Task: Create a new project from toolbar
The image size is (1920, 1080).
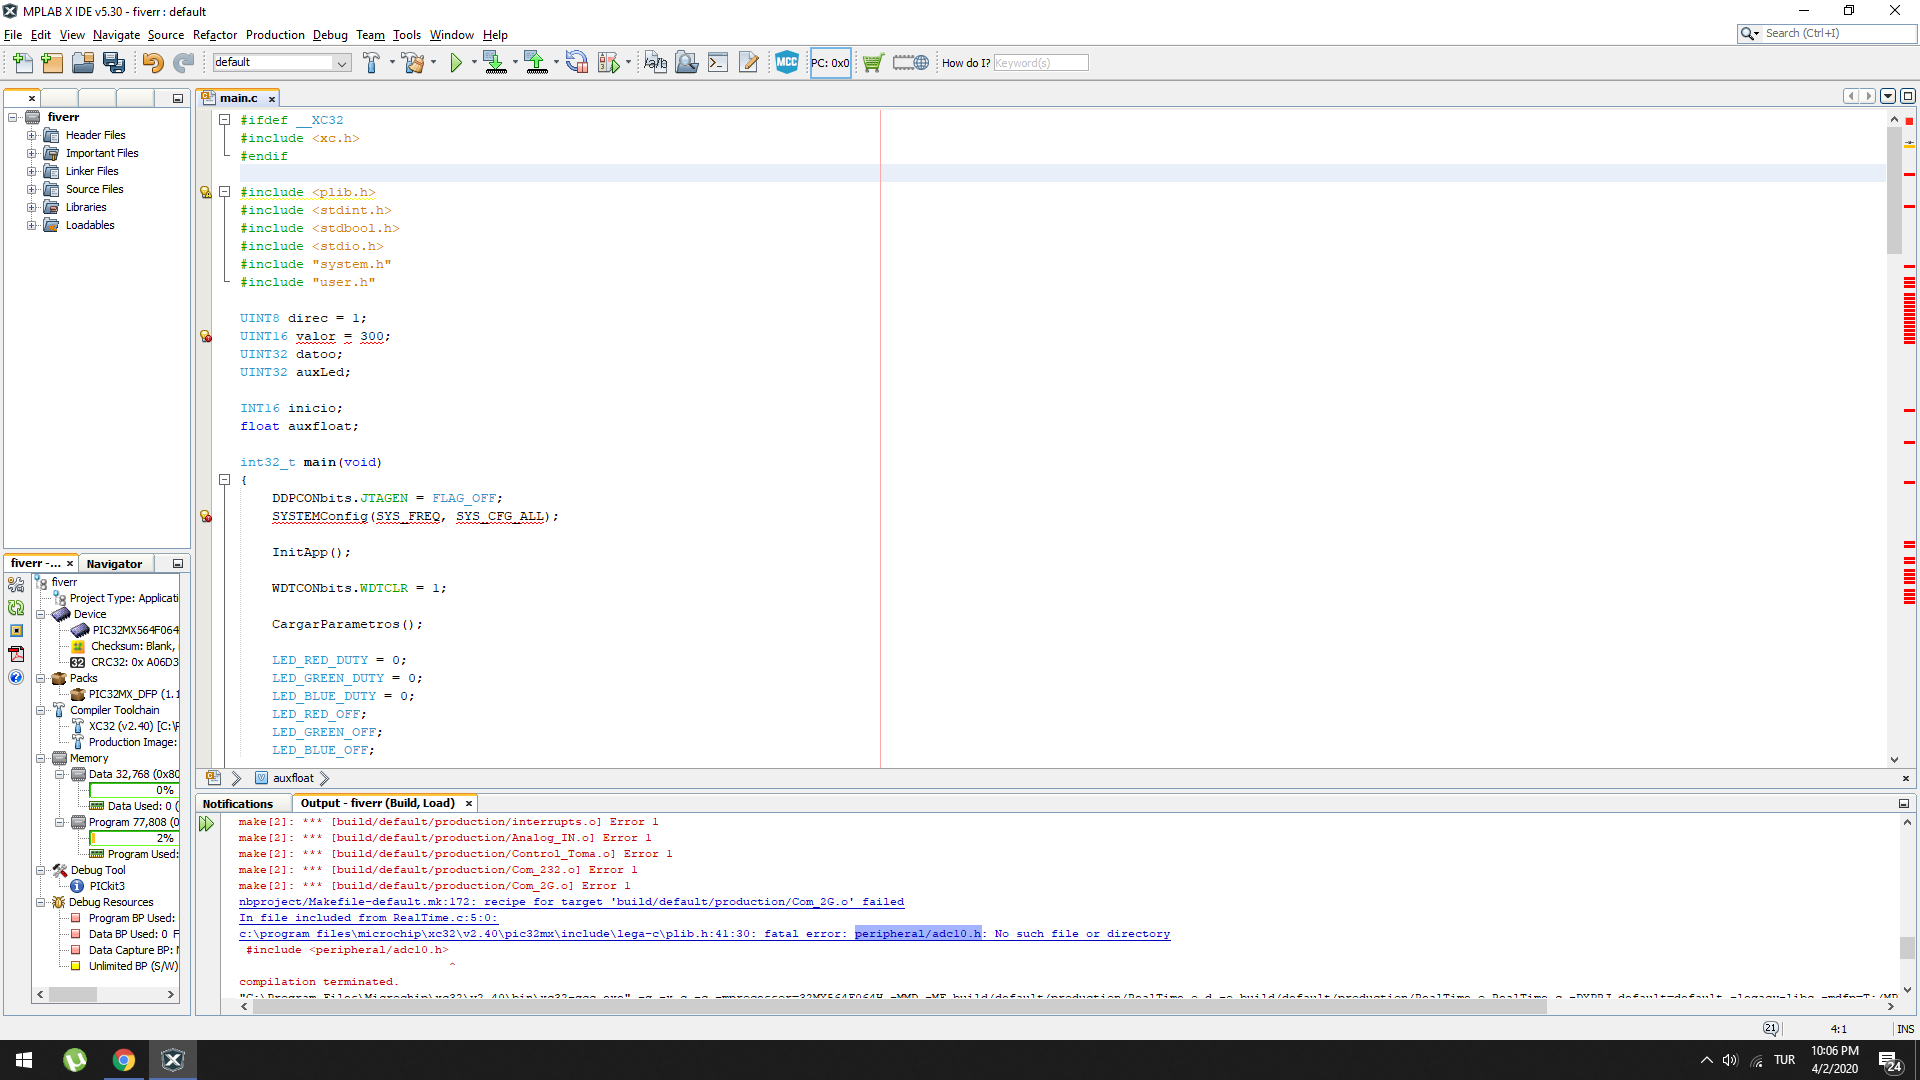Action: [x=52, y=63]
